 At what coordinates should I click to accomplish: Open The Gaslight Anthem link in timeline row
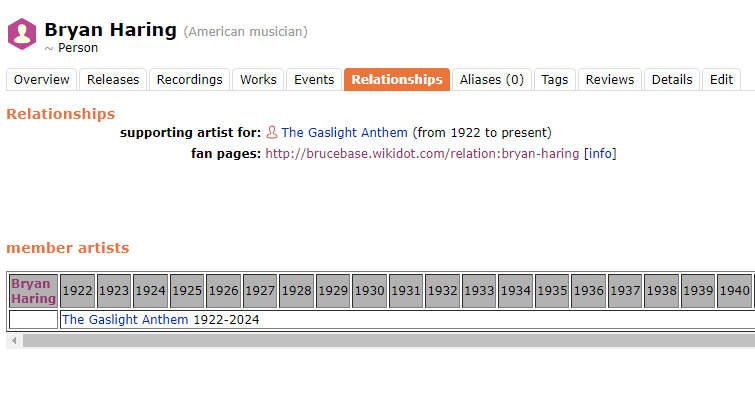125,320
